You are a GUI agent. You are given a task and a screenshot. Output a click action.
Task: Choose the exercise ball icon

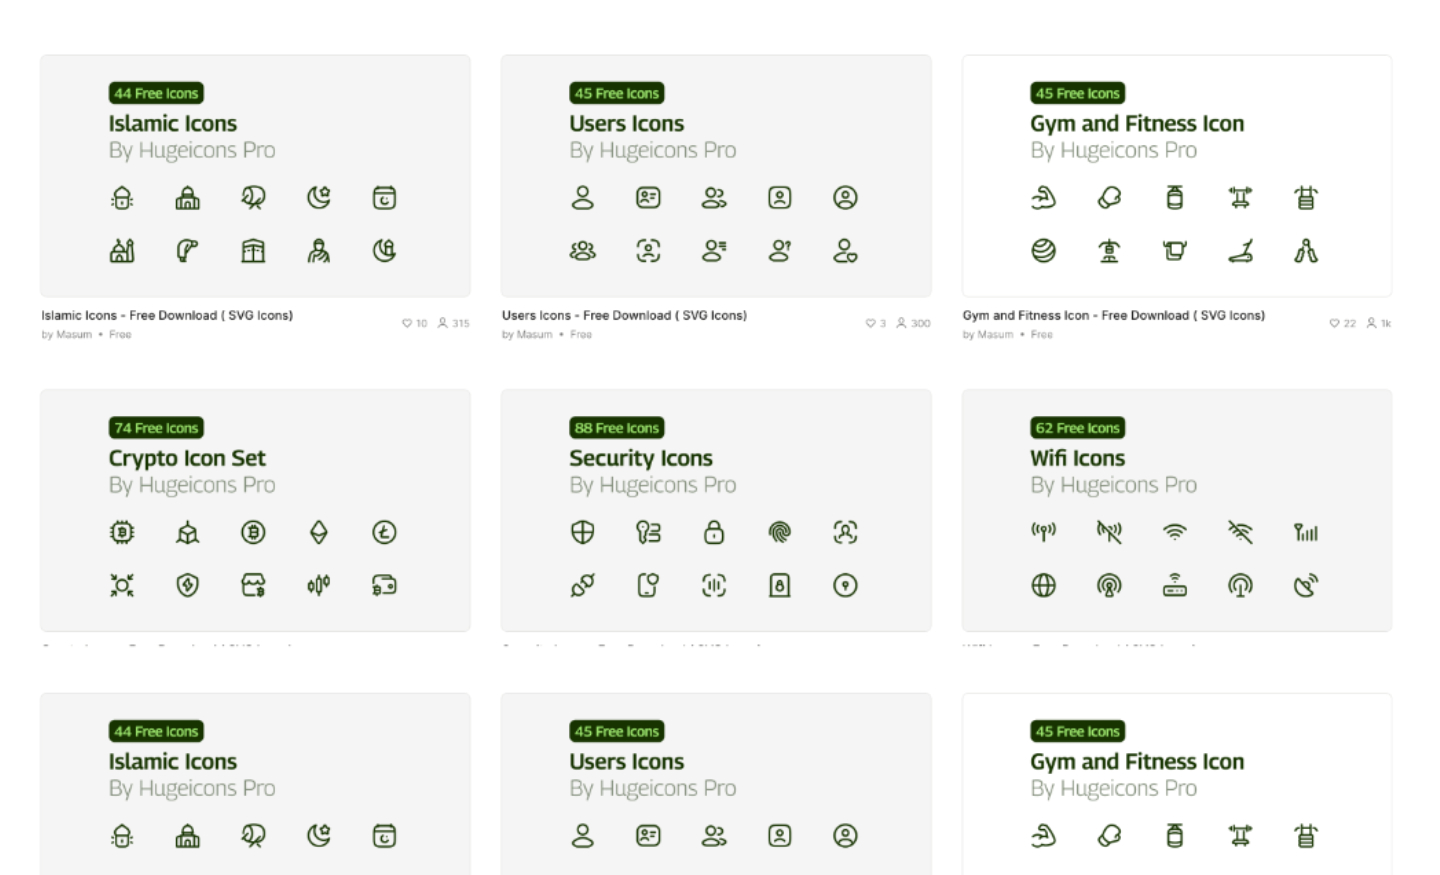point(1044,251)
